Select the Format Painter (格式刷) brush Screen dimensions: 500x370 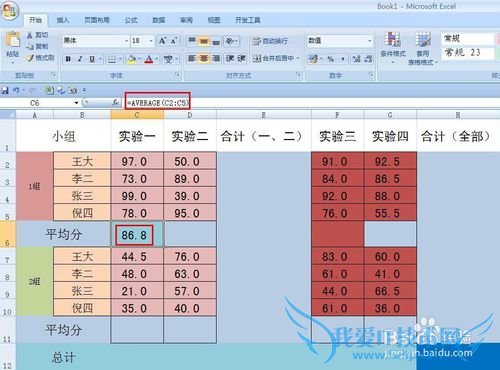[x=30, y=58]
